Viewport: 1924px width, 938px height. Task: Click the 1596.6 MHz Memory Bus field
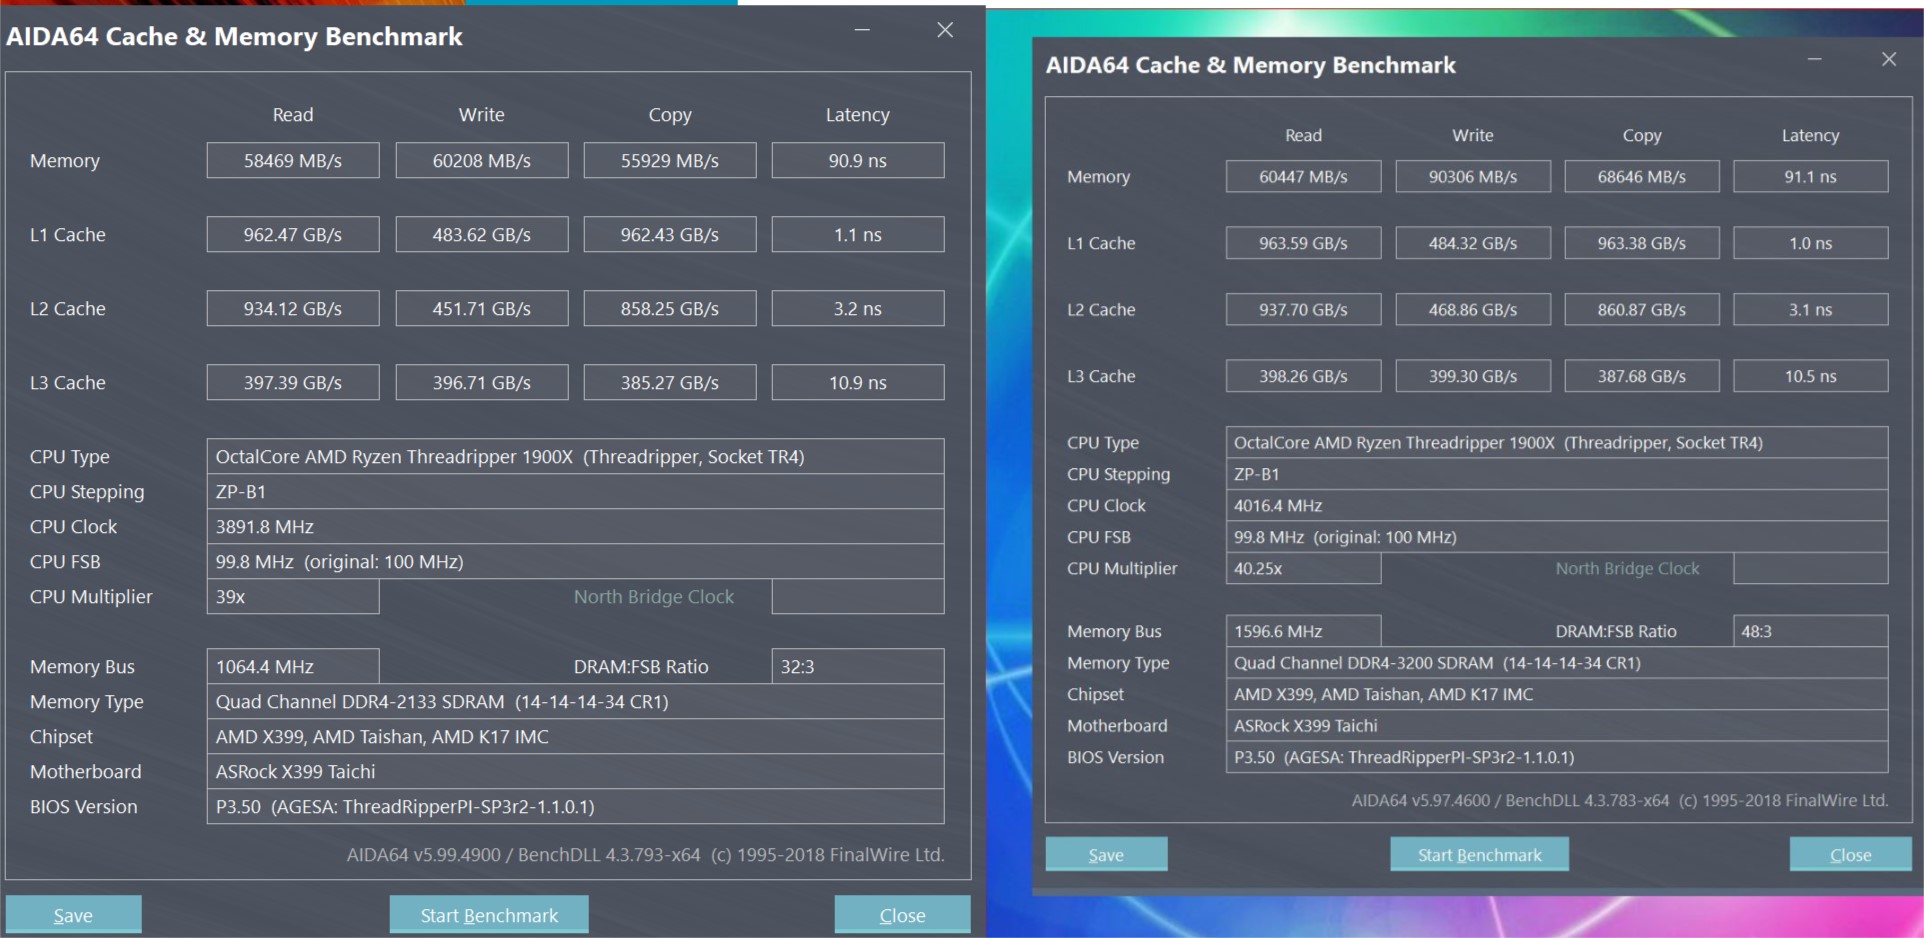coord(1303,631)
